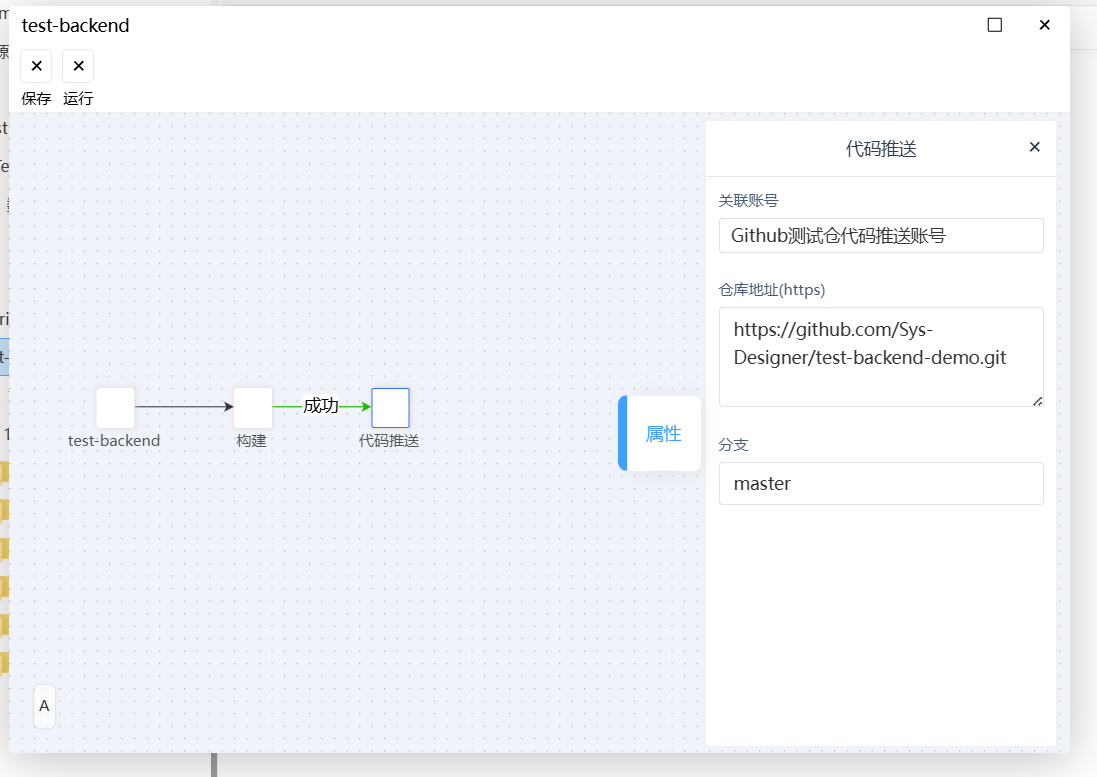Close the 代码推送 properties panel
Viewport: 1097px width, 777px height.
coord(1035,147)
